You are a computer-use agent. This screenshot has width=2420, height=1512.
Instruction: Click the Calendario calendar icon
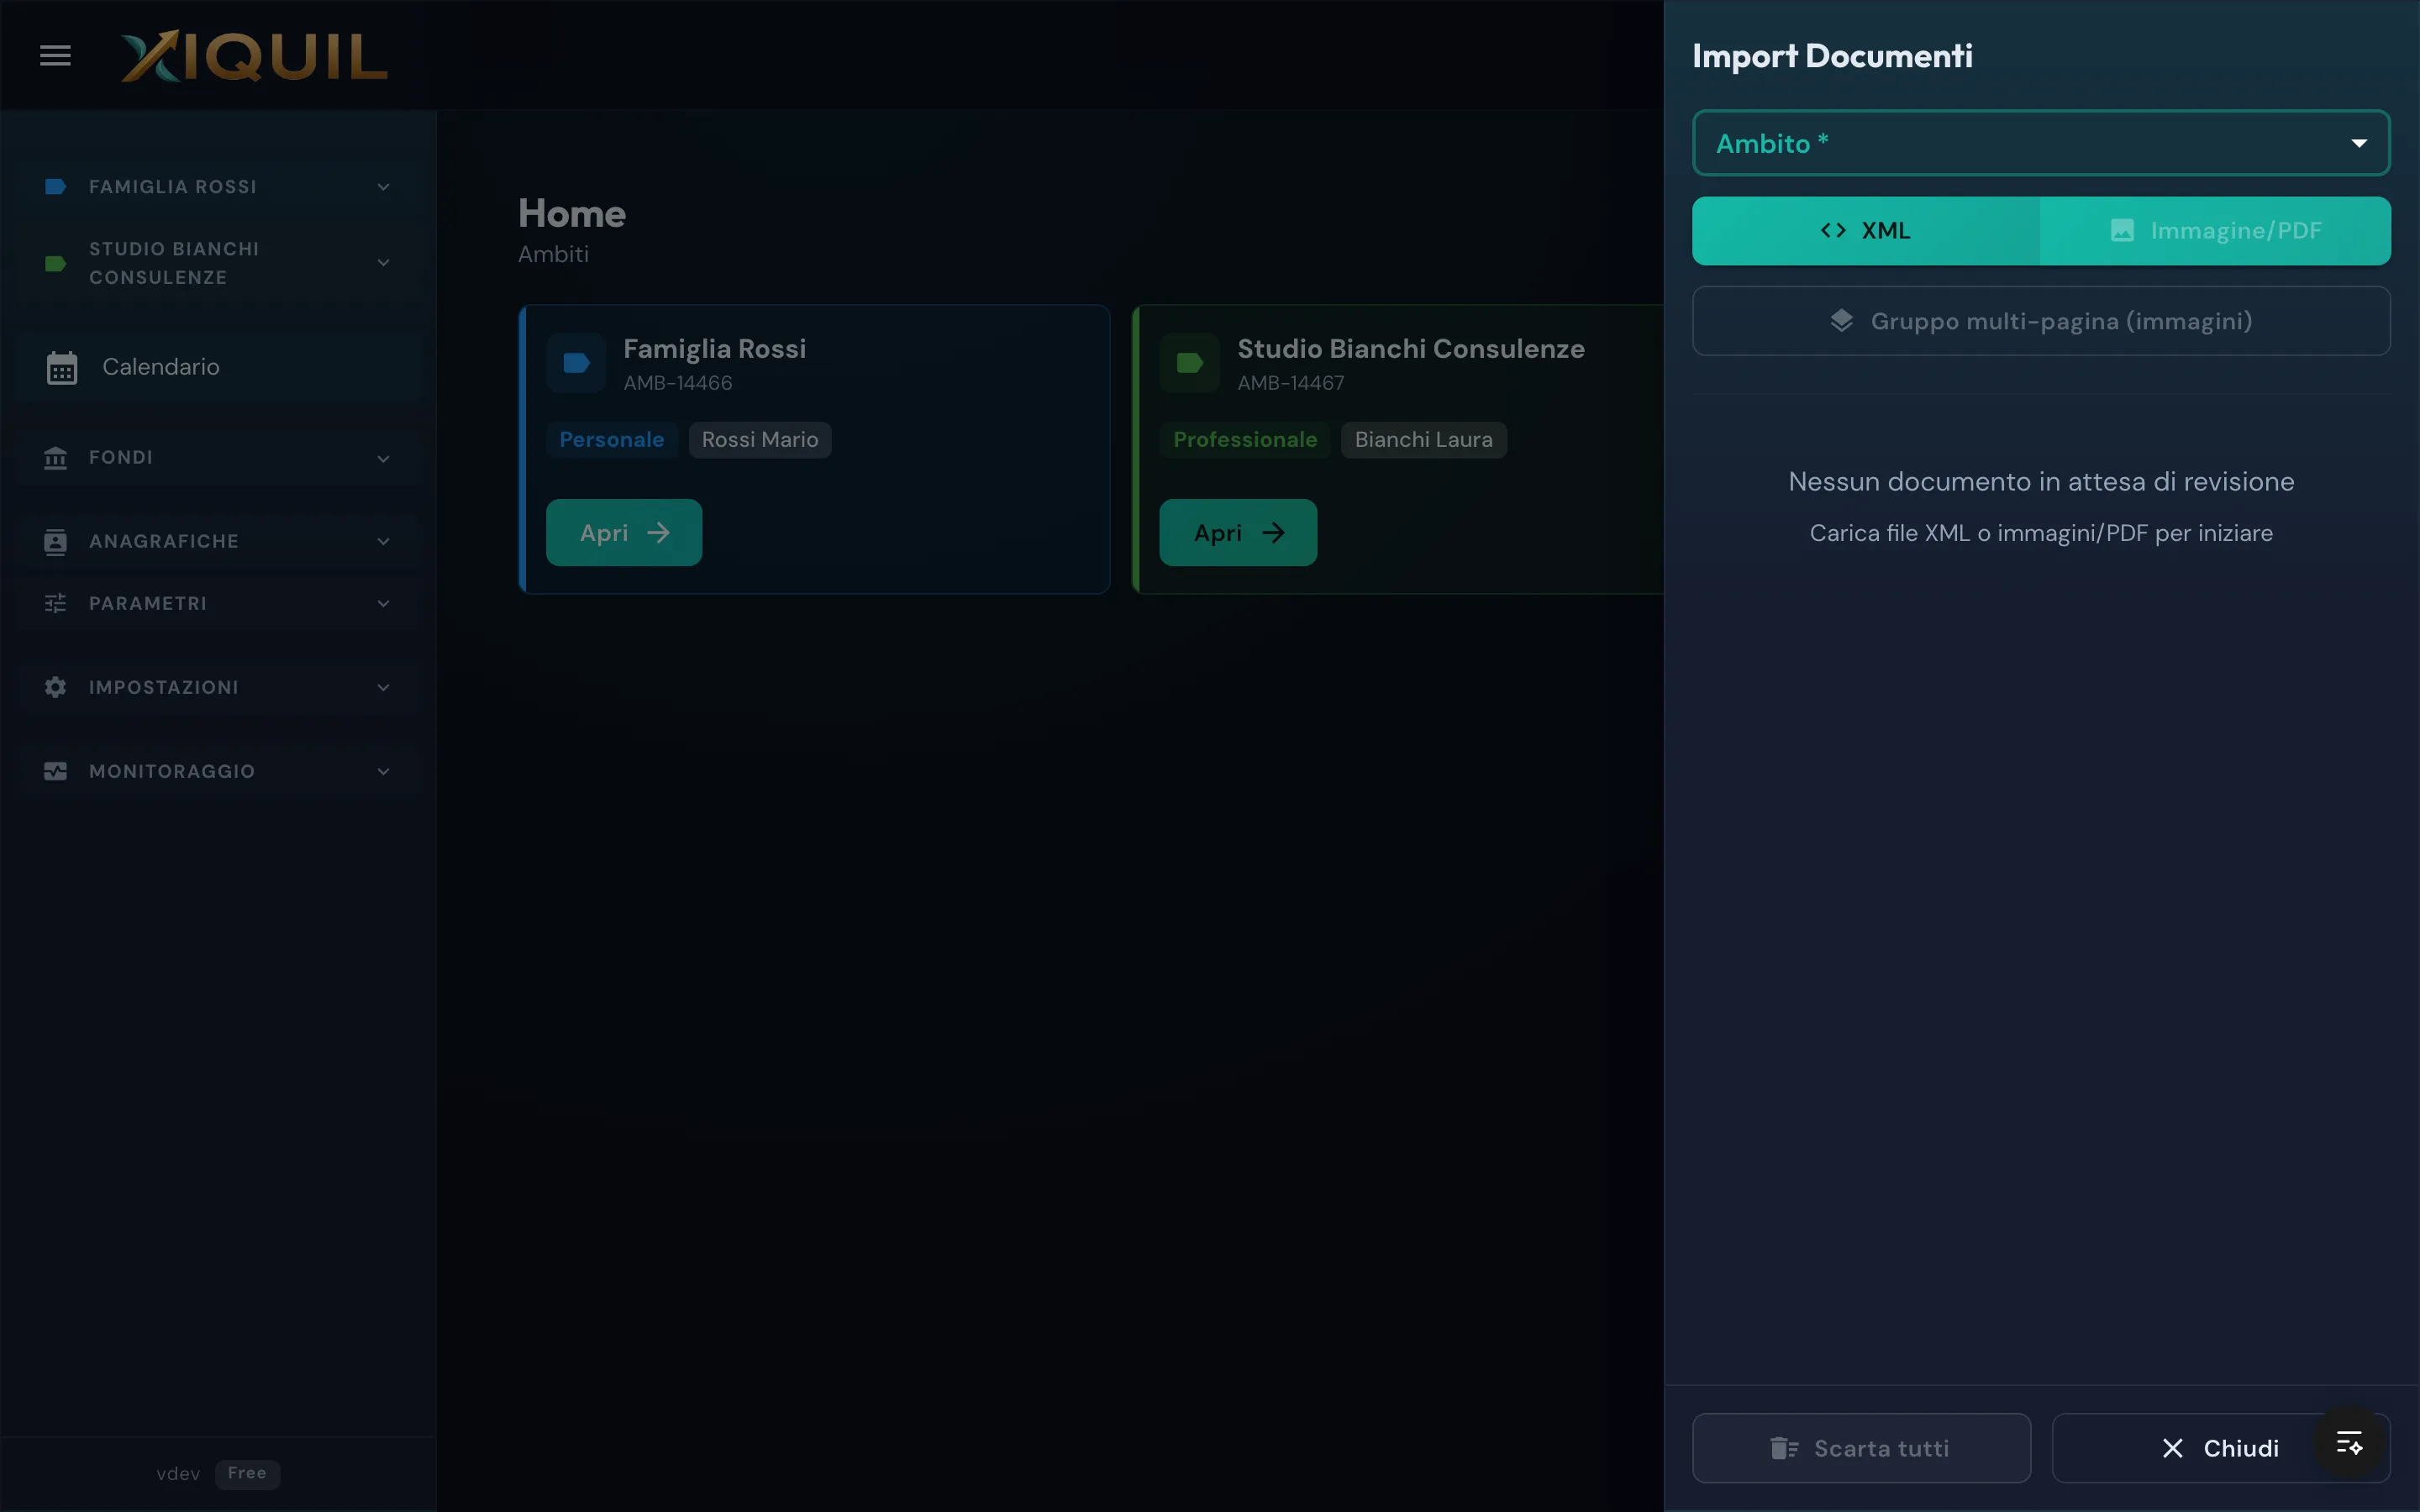[62, 367]
